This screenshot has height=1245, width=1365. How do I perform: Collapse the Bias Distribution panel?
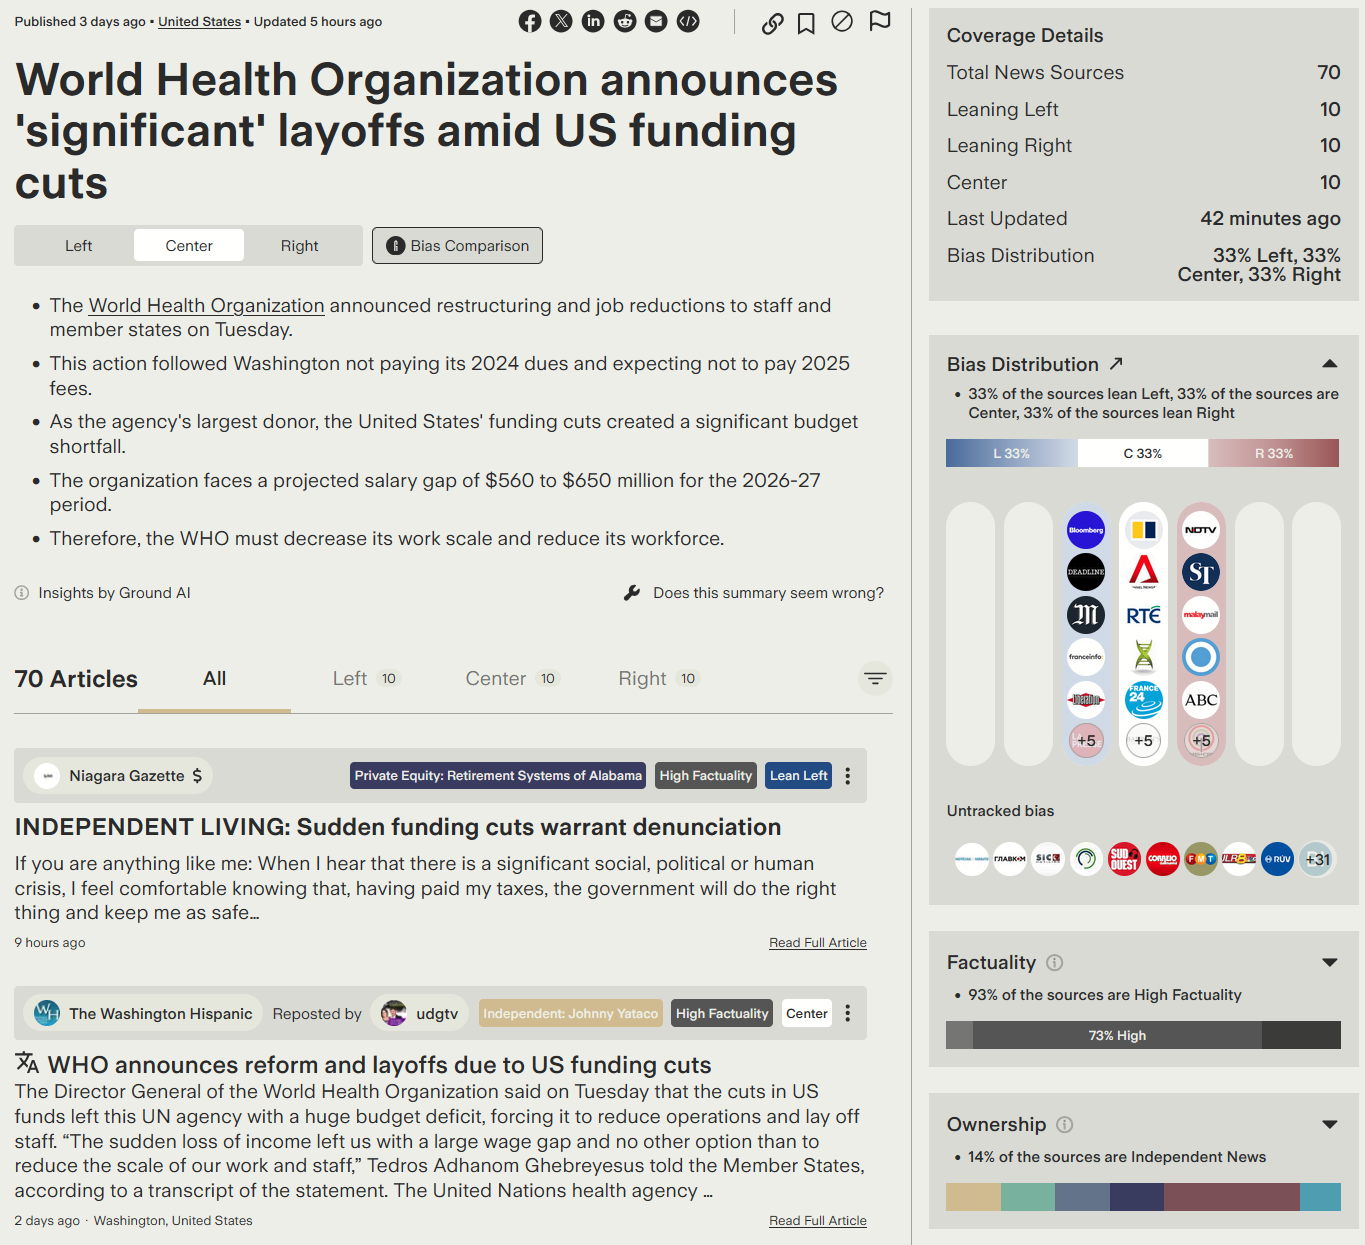tap(1330, 364)
